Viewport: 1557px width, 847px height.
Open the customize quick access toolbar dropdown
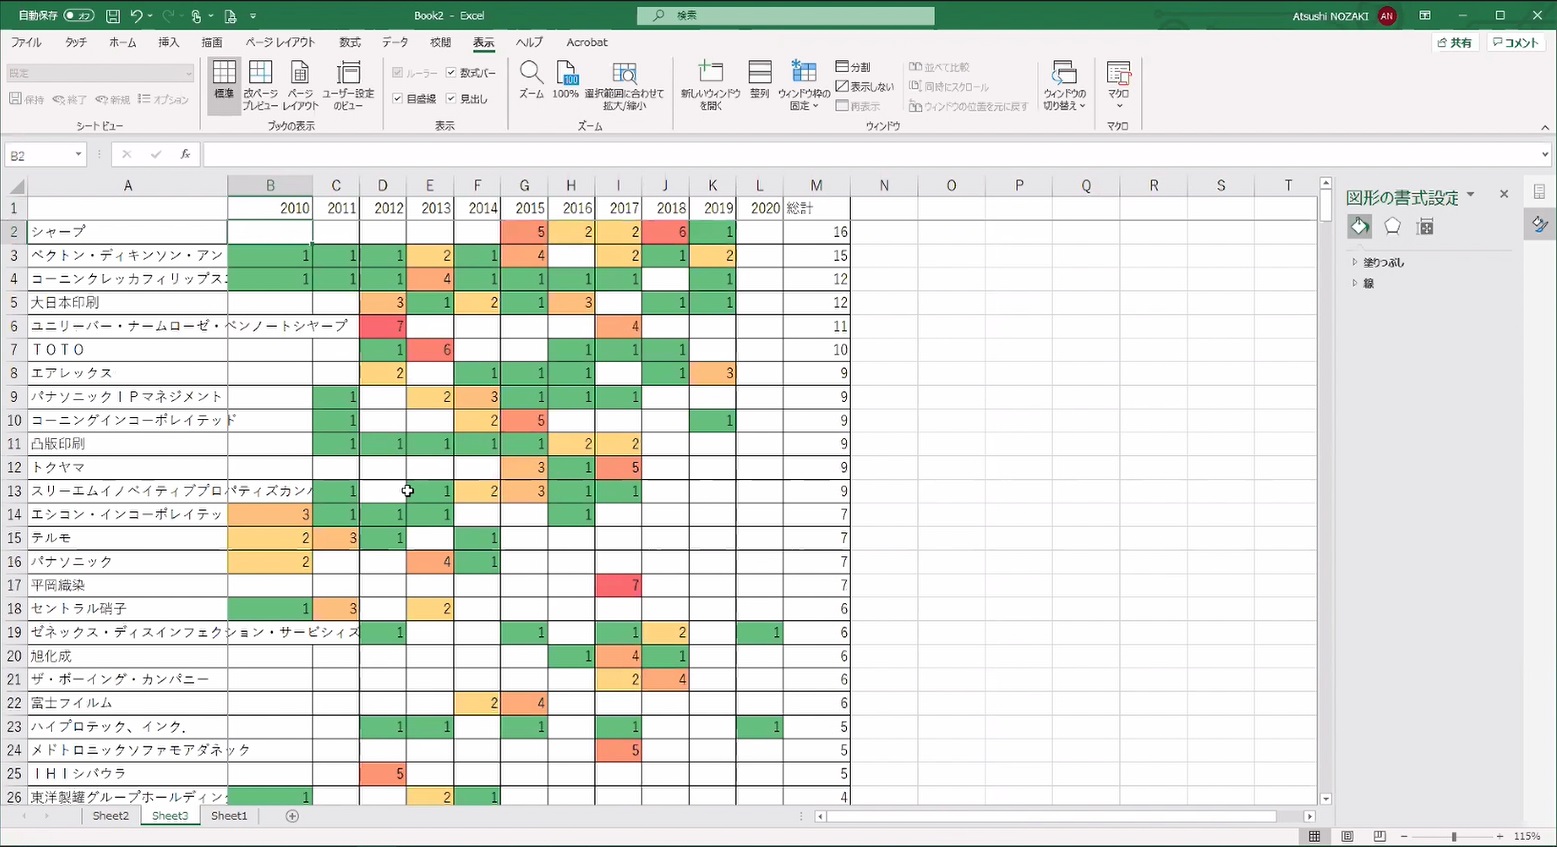253,17
